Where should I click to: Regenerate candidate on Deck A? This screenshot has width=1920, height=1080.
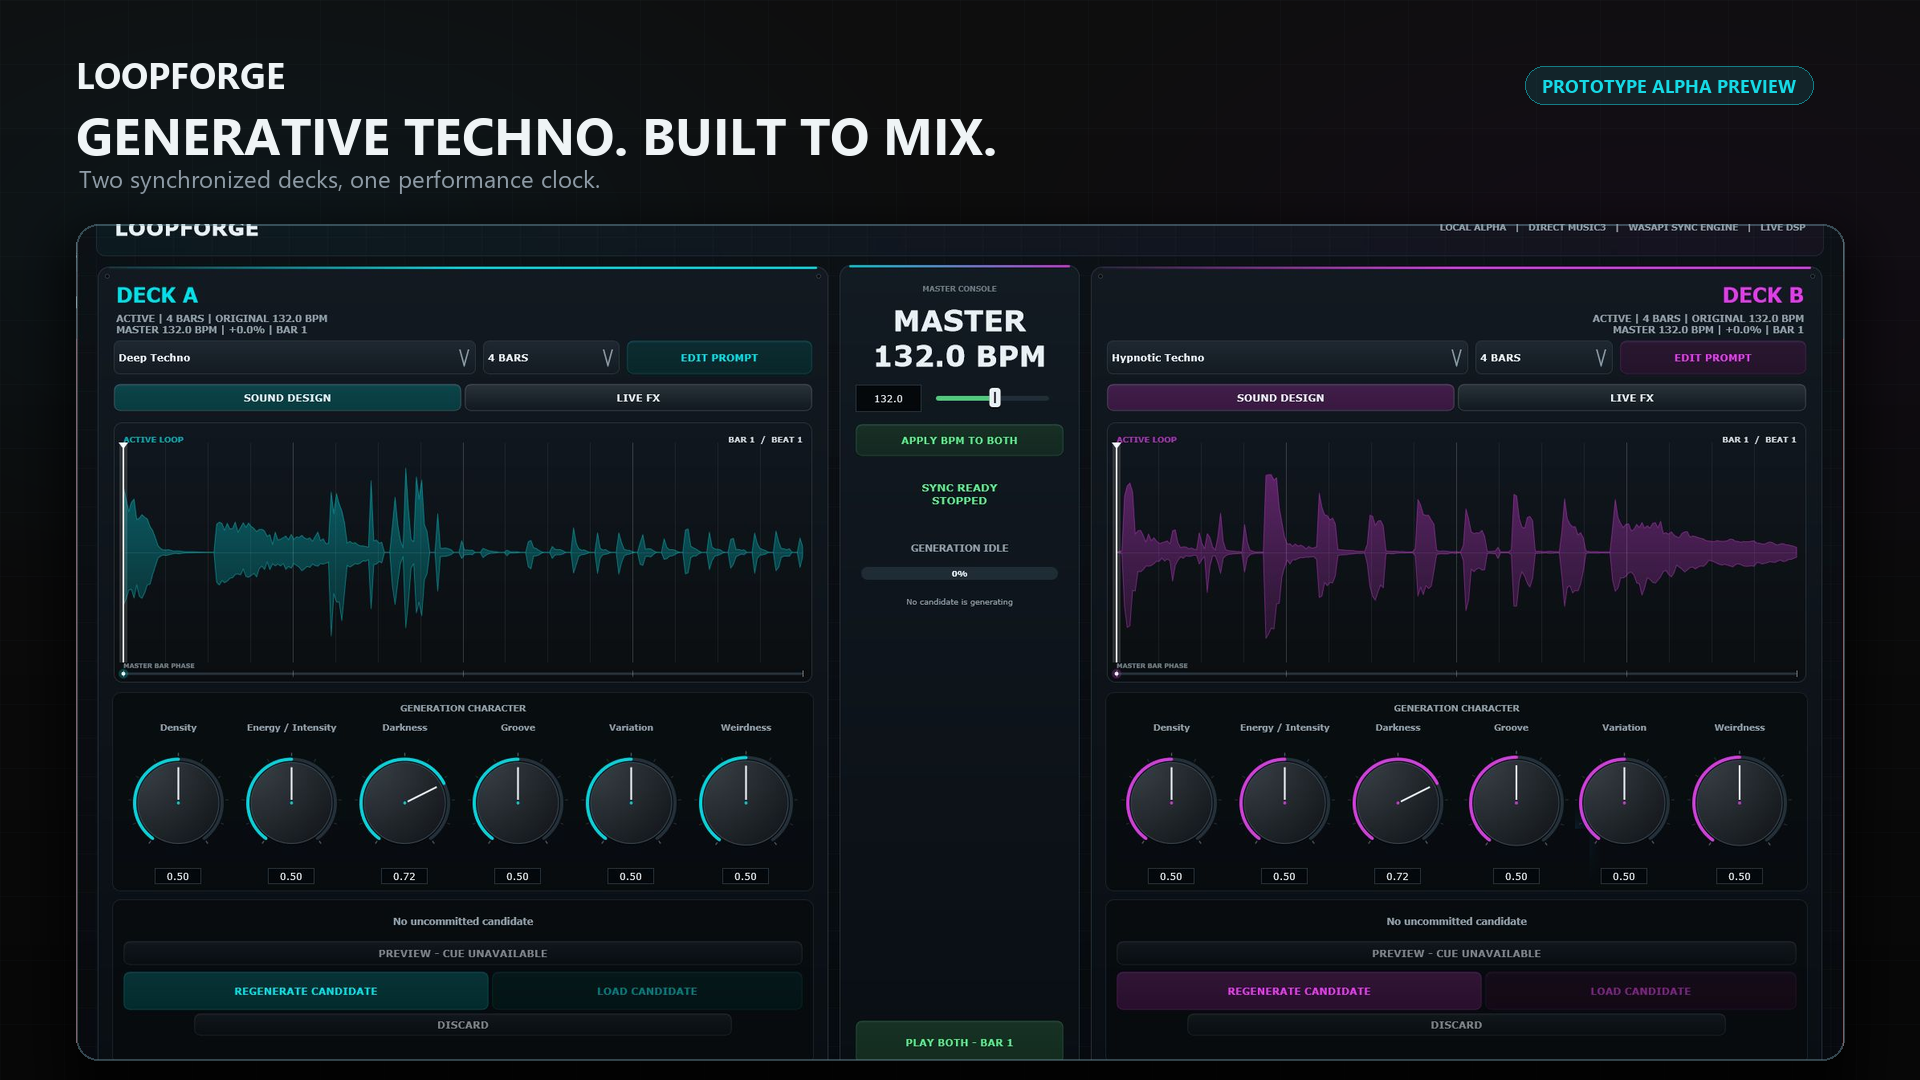(306, 991)
